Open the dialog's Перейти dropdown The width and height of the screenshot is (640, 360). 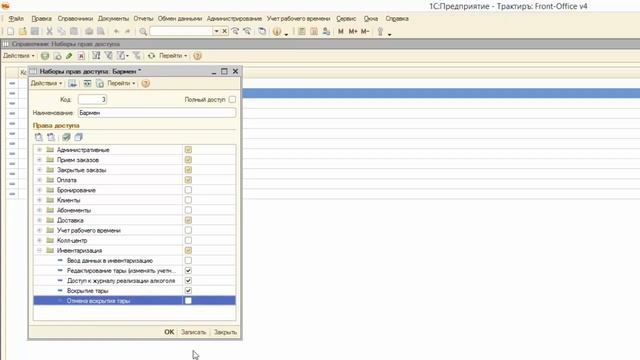coord(121,83)
